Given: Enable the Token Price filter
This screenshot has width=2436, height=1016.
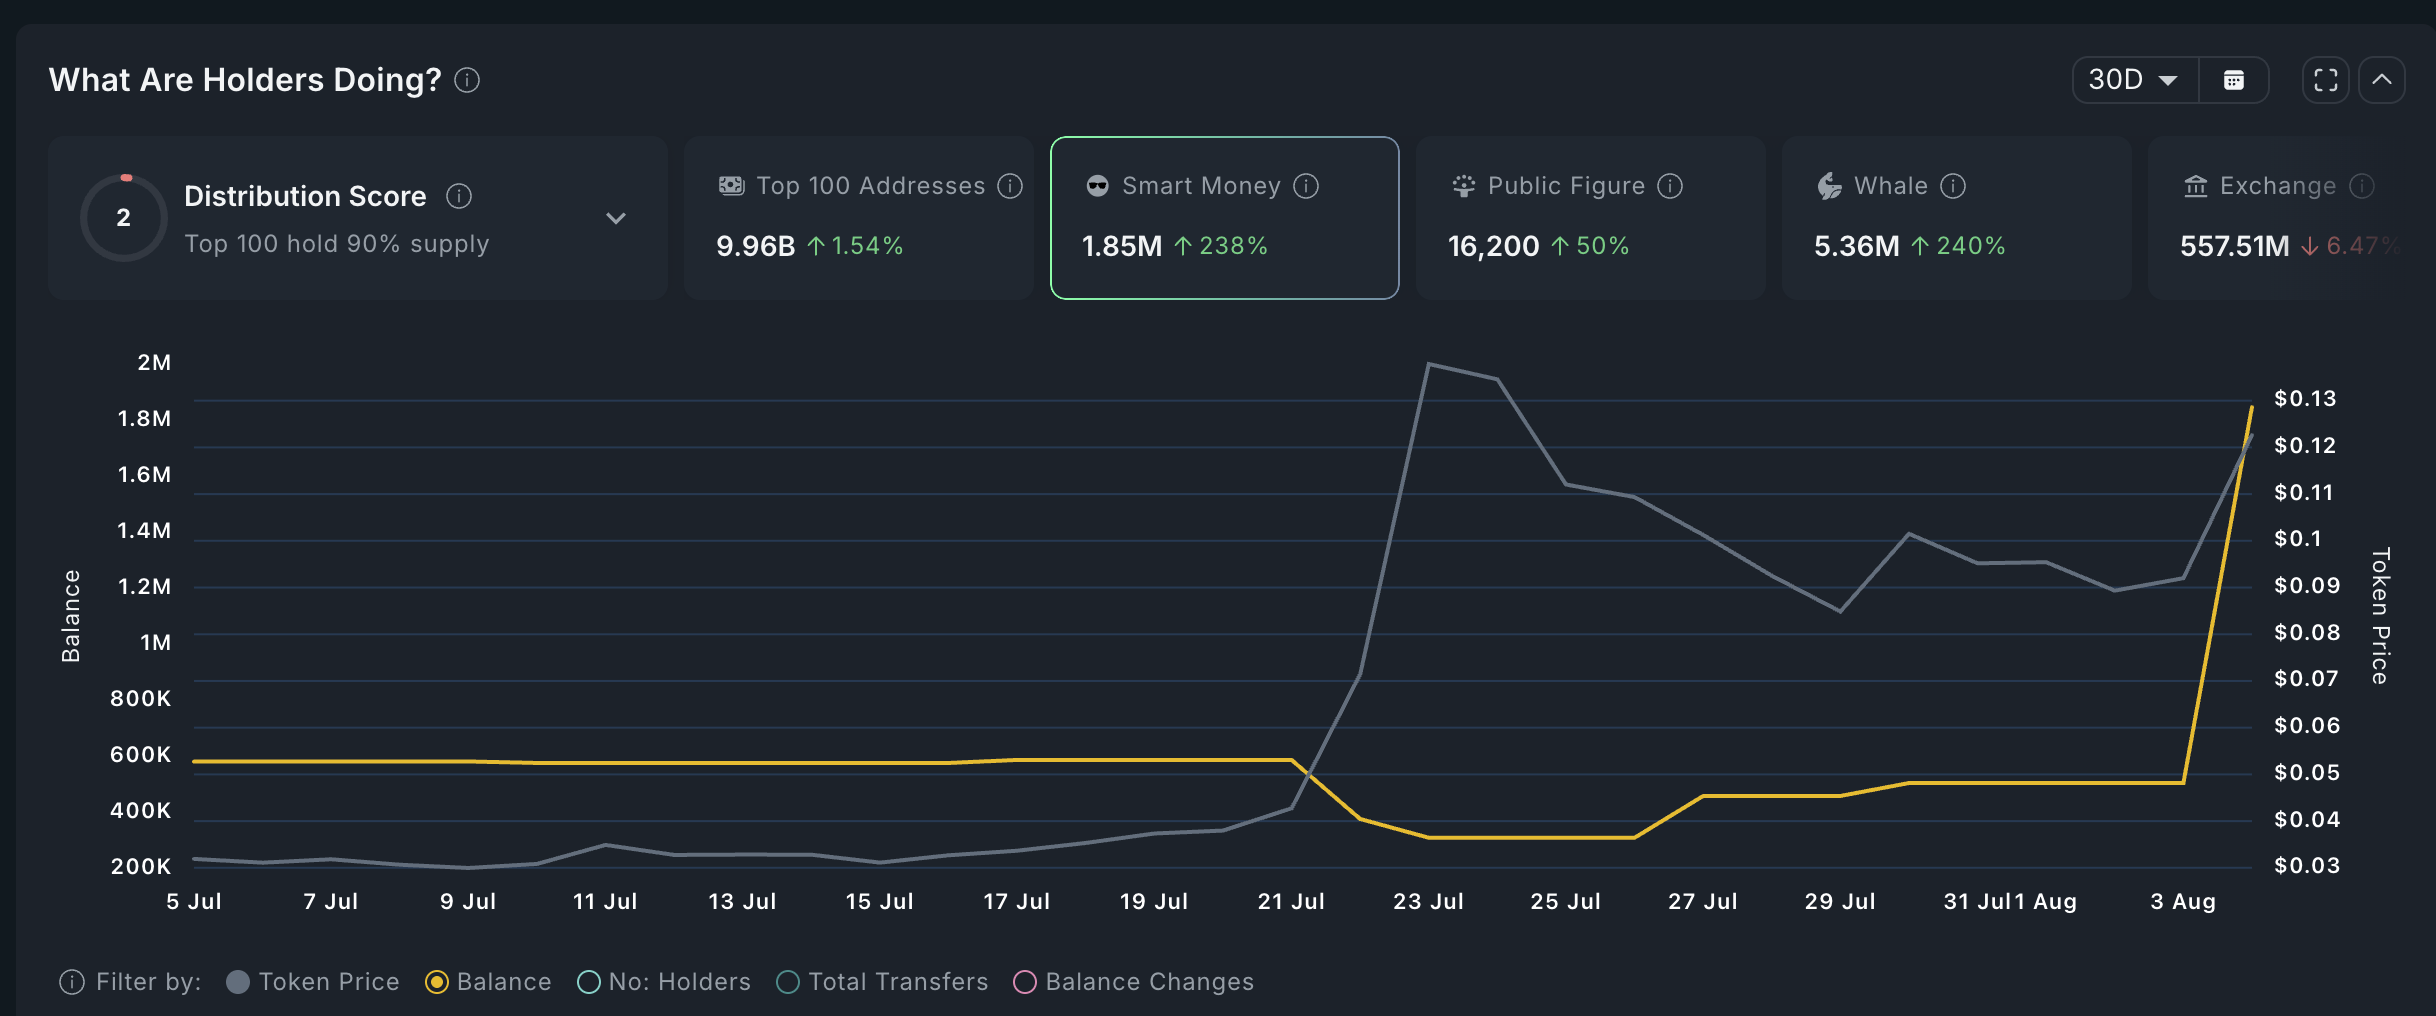Looking at the screenshot, I should pos(238,982).
